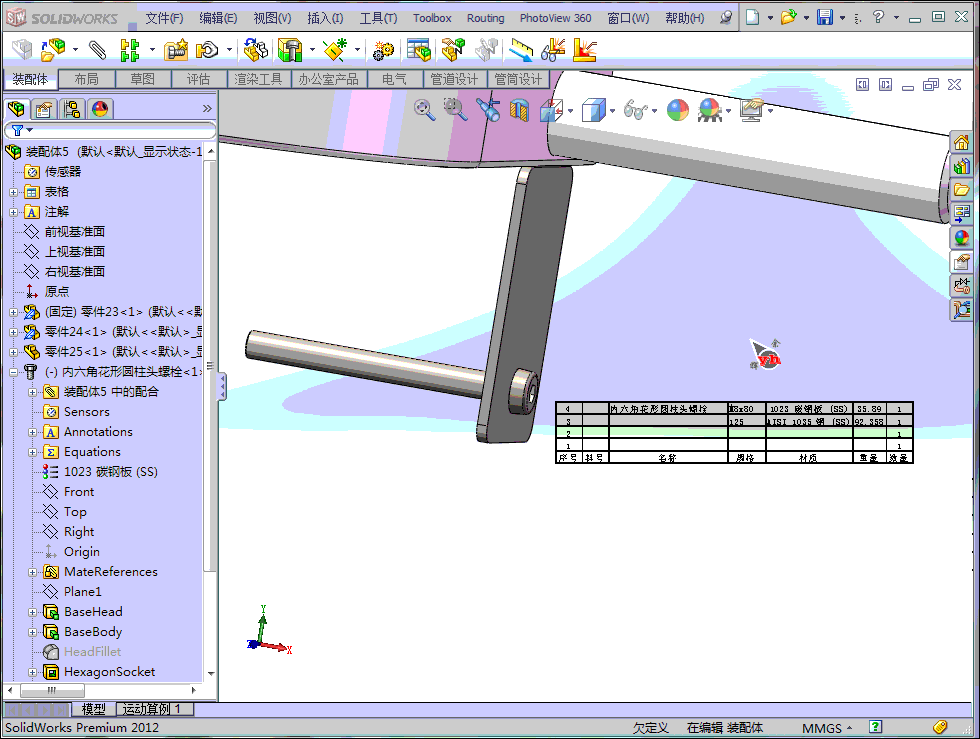
Task: Open the PropertyManager tab icon
Action: click(x=44, y=109)
